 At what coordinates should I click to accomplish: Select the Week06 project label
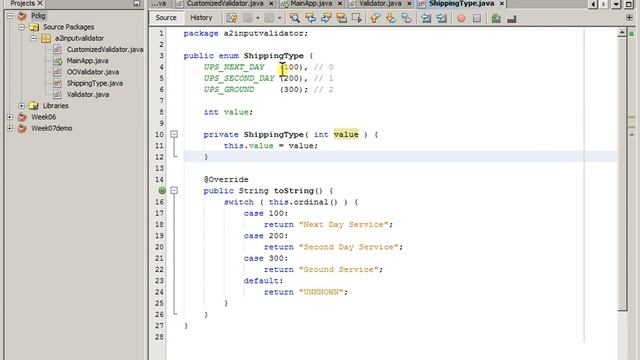click(x=43, y=117)
